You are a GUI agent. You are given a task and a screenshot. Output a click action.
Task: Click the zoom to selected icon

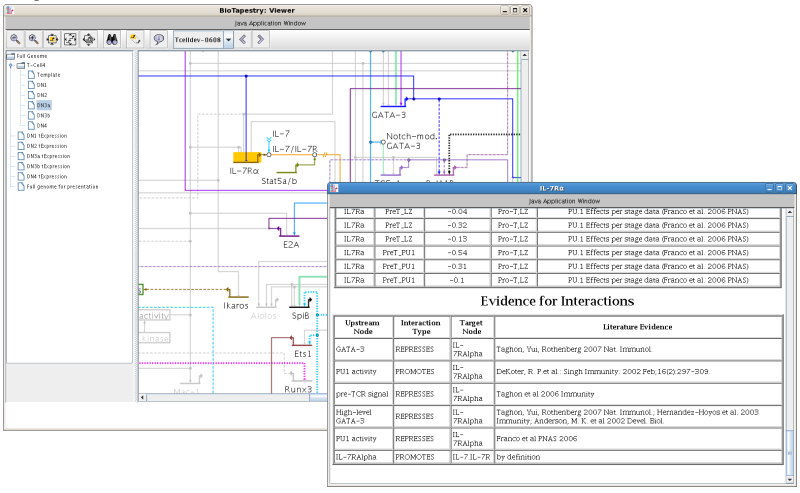(x=52, y=39)
